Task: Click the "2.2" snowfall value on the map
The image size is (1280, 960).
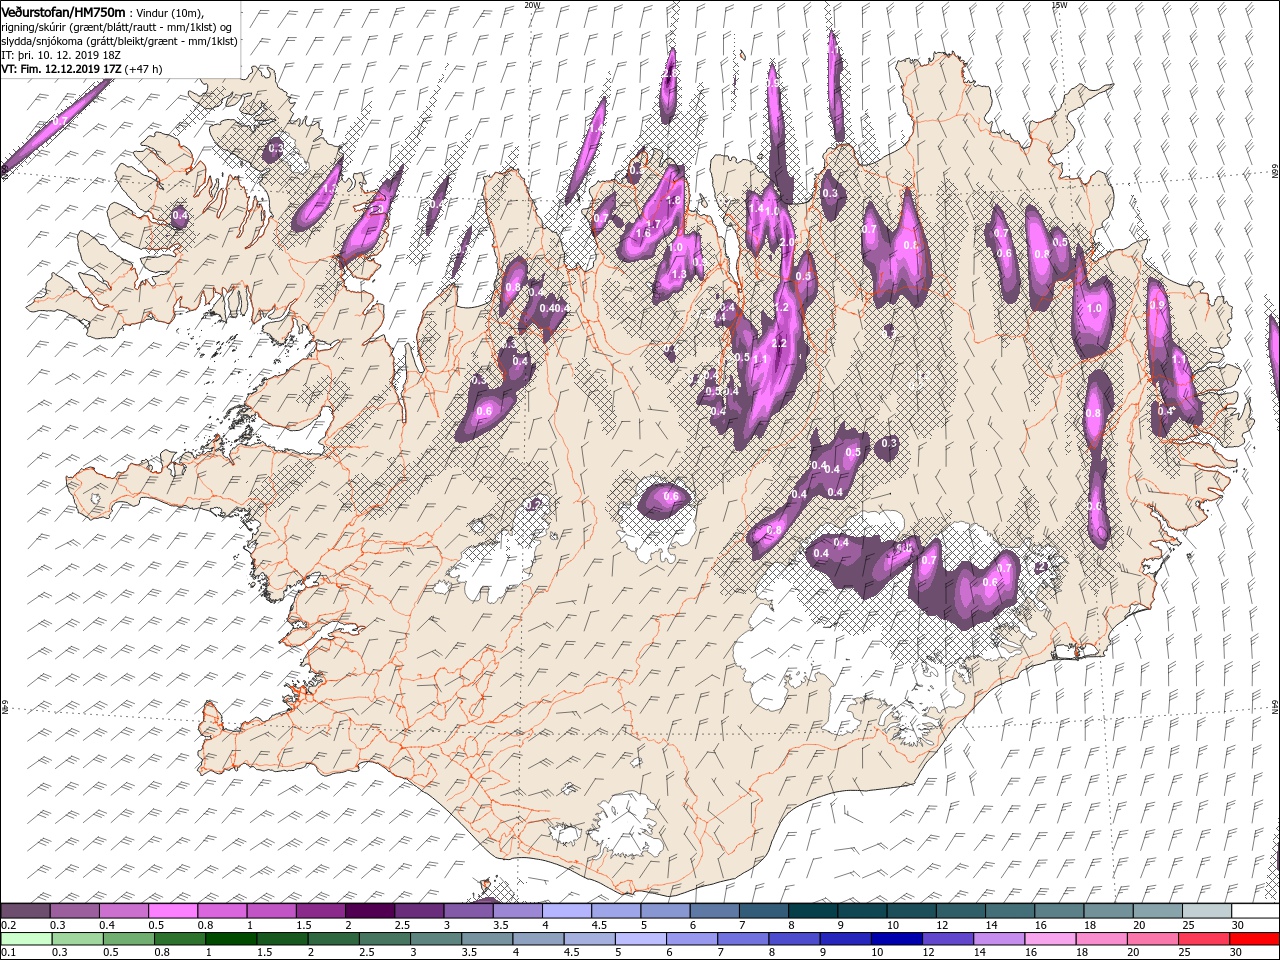Action: tap(779, 343)
